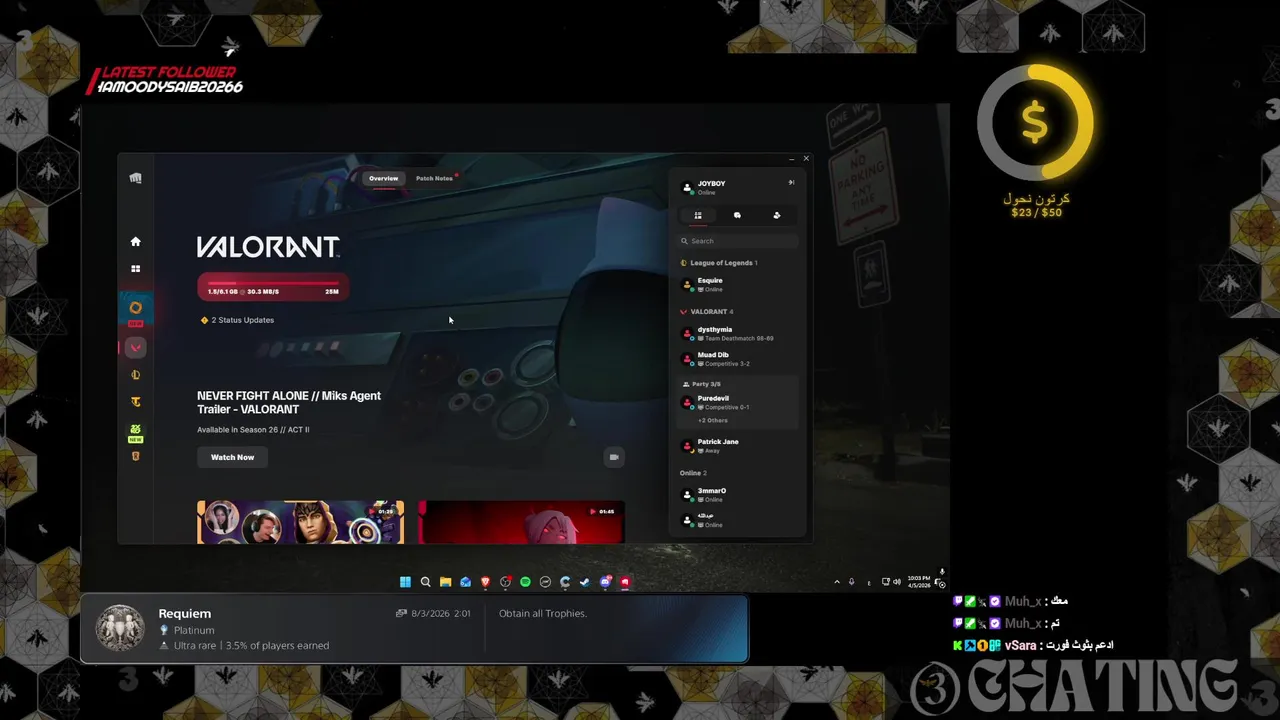The image size is (1280, 720).
Task: Click the Requiem trophy icon in the notification
Action: pos(119,629)
